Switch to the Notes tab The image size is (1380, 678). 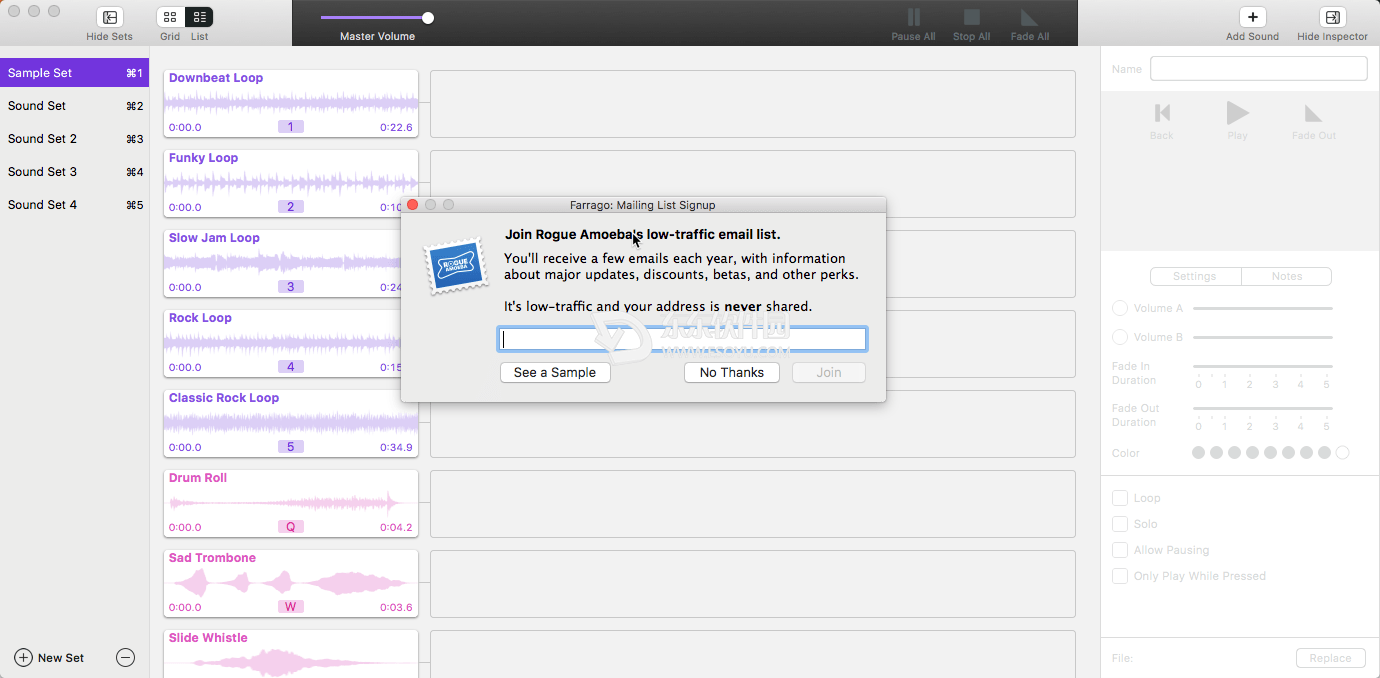tap(1287, 276)
